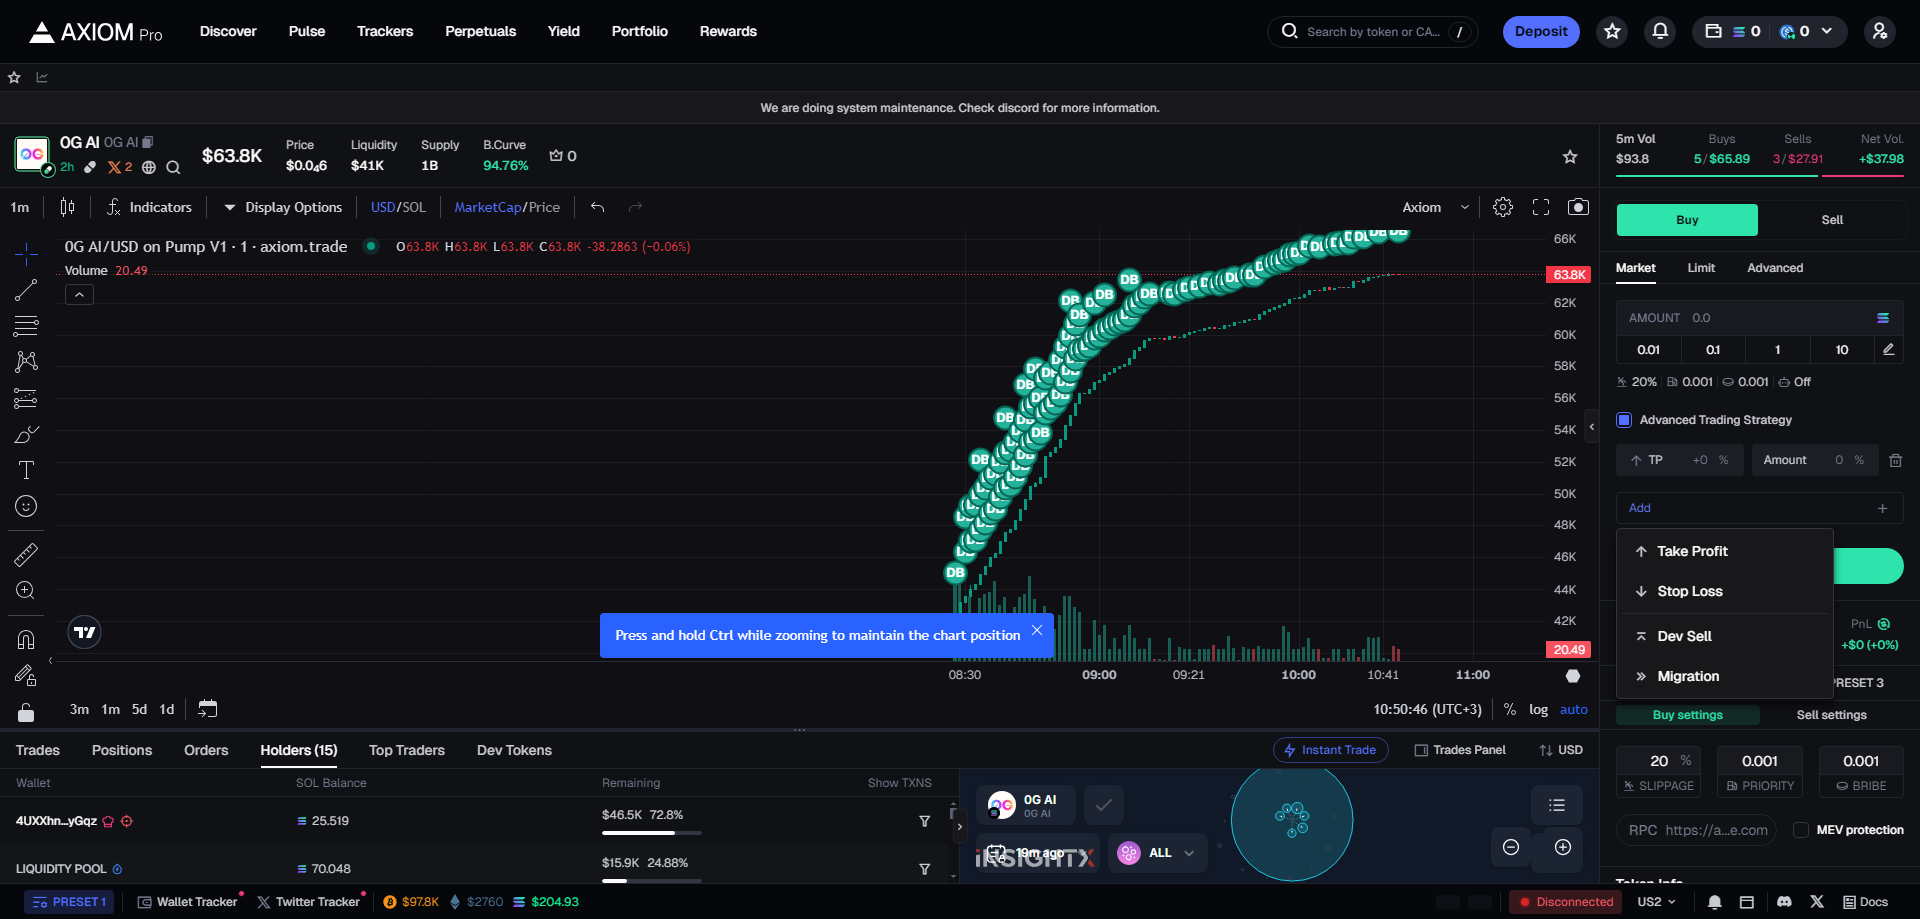Activate the chart zoom-in tool
1920x919 pixels.
click(x=26, y=590)
